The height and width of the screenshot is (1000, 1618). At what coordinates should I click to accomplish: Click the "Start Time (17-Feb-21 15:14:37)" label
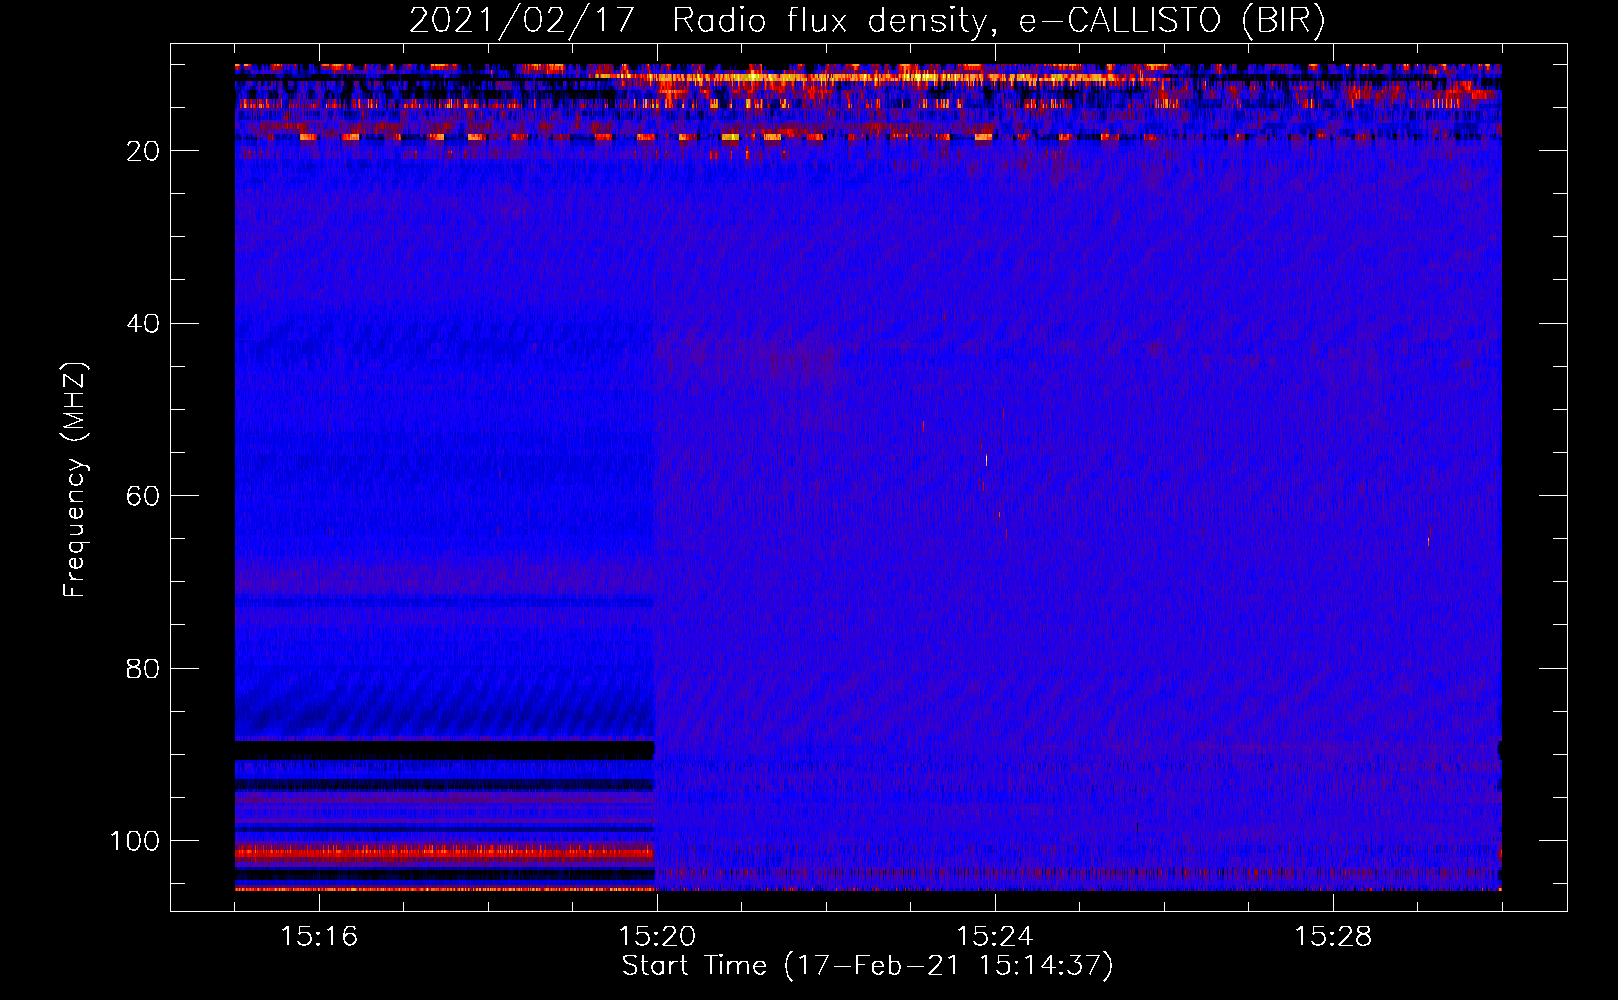867,966
